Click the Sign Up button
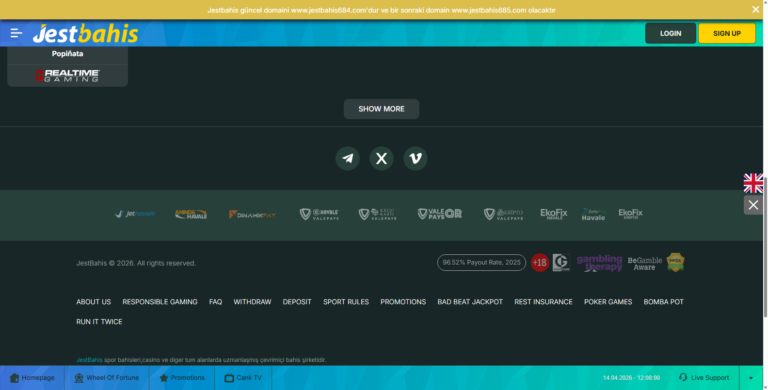768x390 pixels. pos(727,33)
